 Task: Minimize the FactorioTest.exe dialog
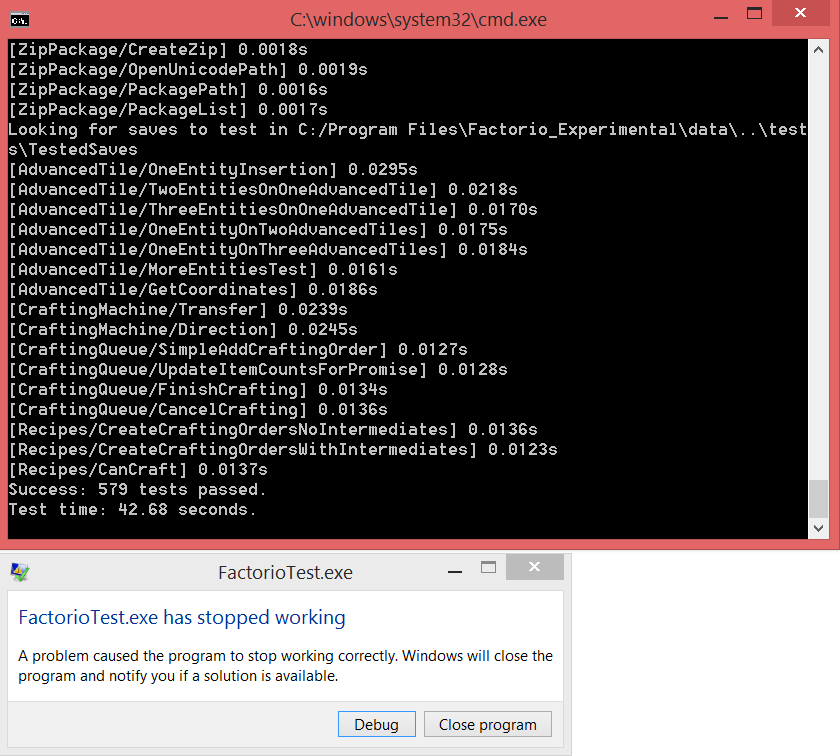pos(455,571)
